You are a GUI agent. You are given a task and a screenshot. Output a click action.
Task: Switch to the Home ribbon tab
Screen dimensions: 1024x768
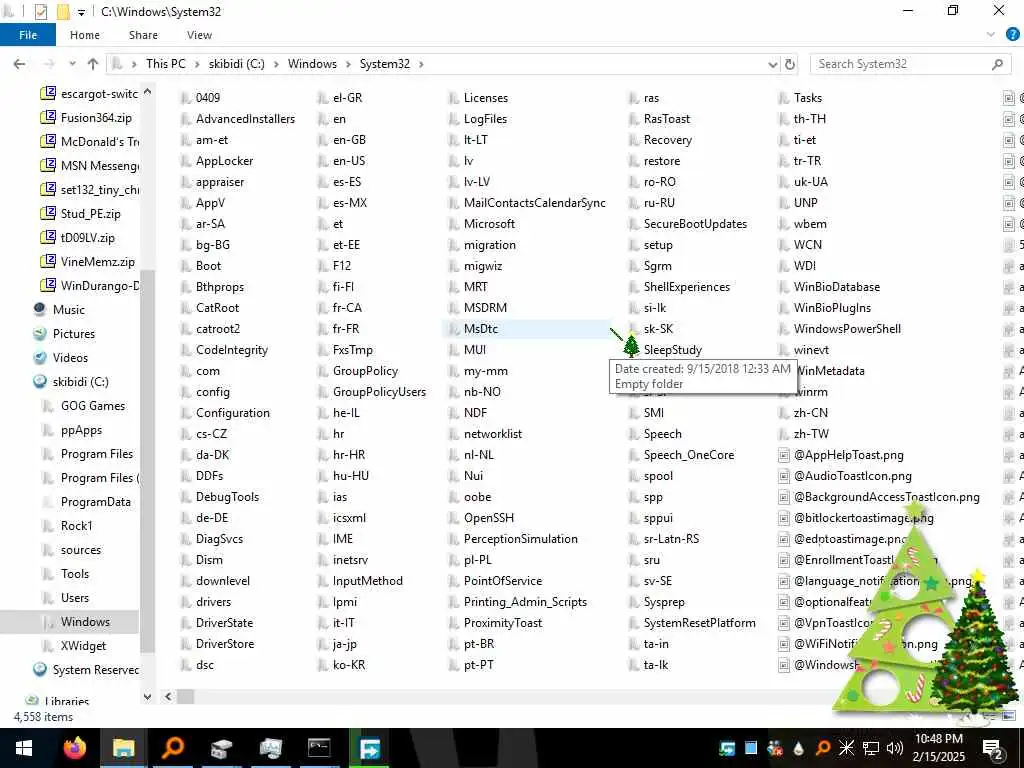click(x=85, y=35)
